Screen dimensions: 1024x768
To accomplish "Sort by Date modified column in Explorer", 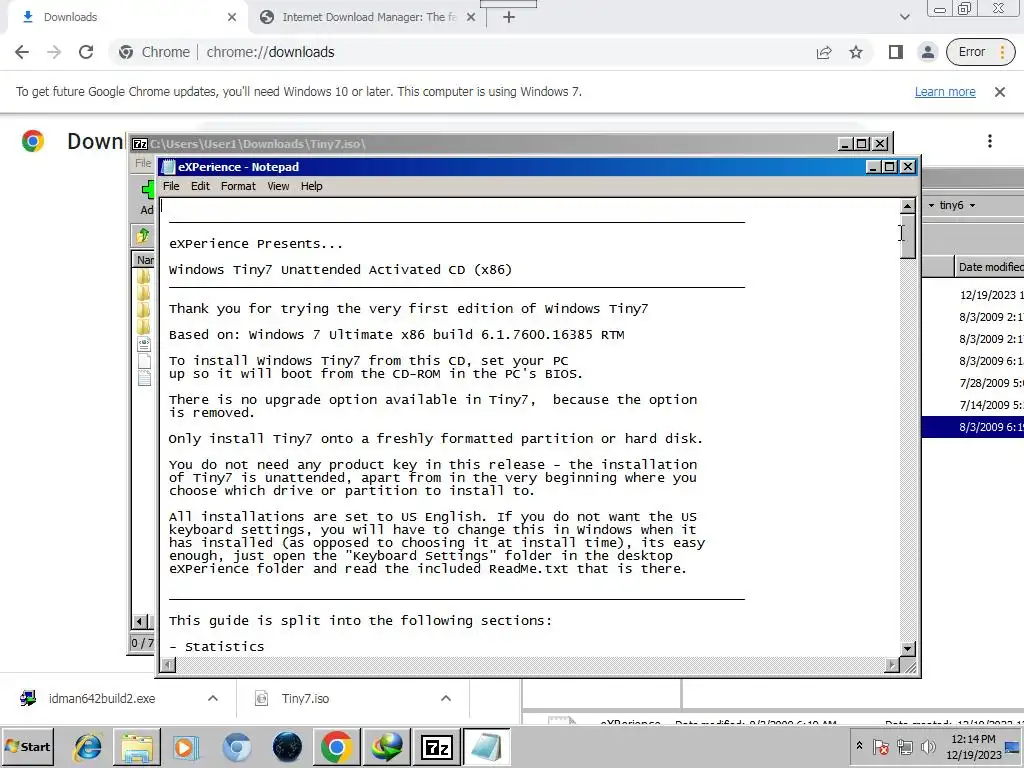I will point(989,266).
